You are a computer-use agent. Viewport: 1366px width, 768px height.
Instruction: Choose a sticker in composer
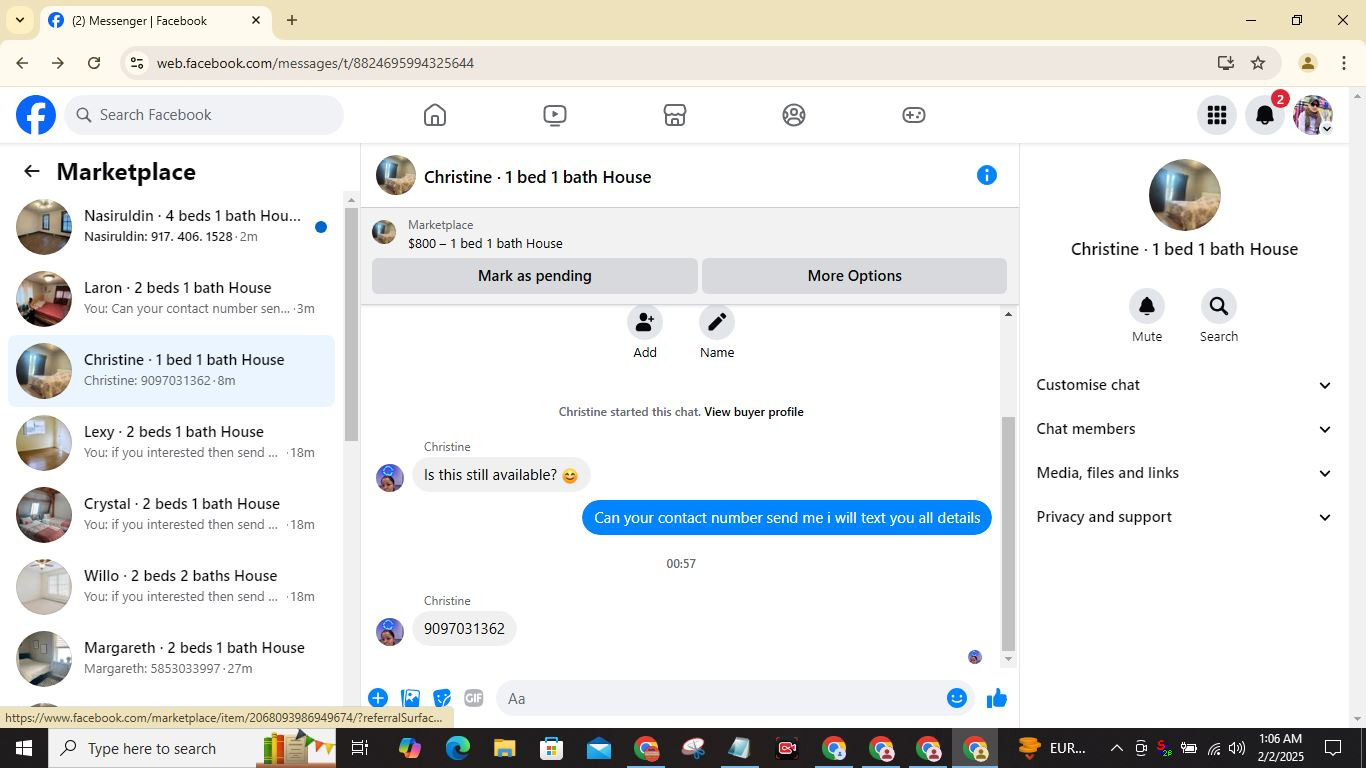[x=442, y=698]
